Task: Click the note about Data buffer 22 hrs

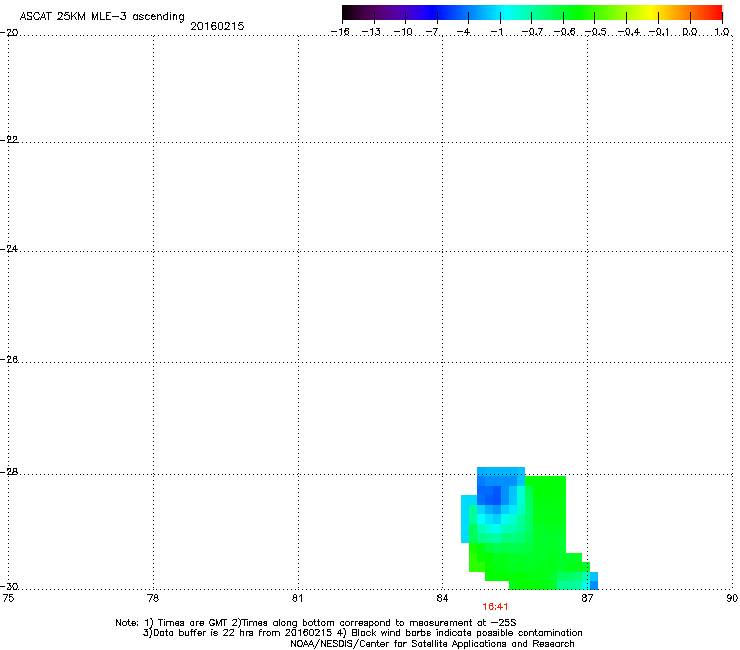Action: [362, 633]
